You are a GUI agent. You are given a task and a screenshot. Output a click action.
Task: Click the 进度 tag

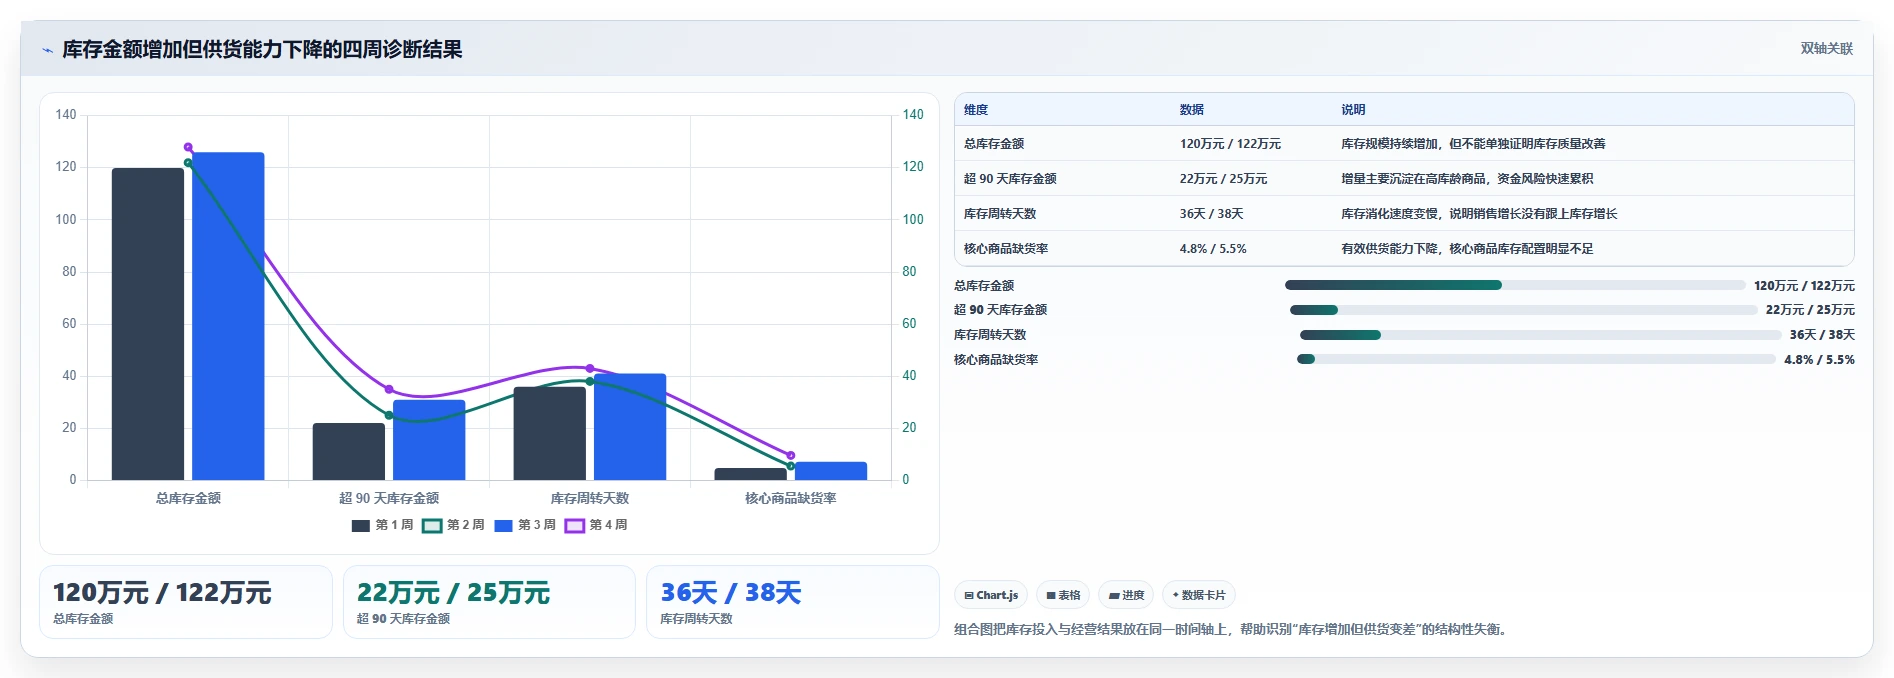pyautogui.click(x=1126, y=595)
